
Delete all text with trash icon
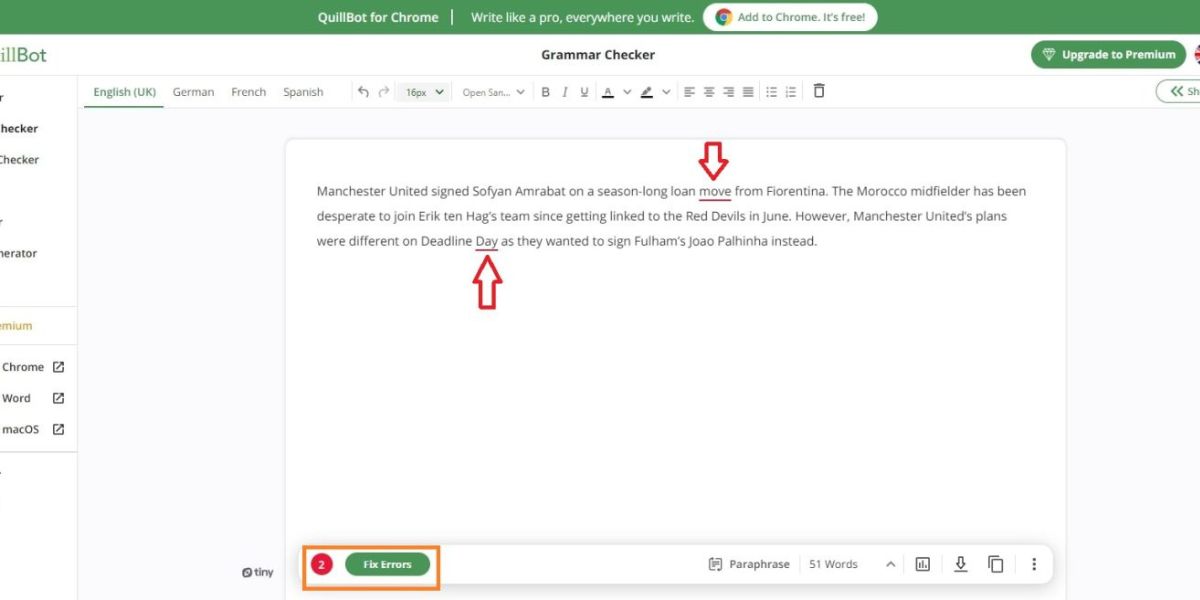click(819, 91)
